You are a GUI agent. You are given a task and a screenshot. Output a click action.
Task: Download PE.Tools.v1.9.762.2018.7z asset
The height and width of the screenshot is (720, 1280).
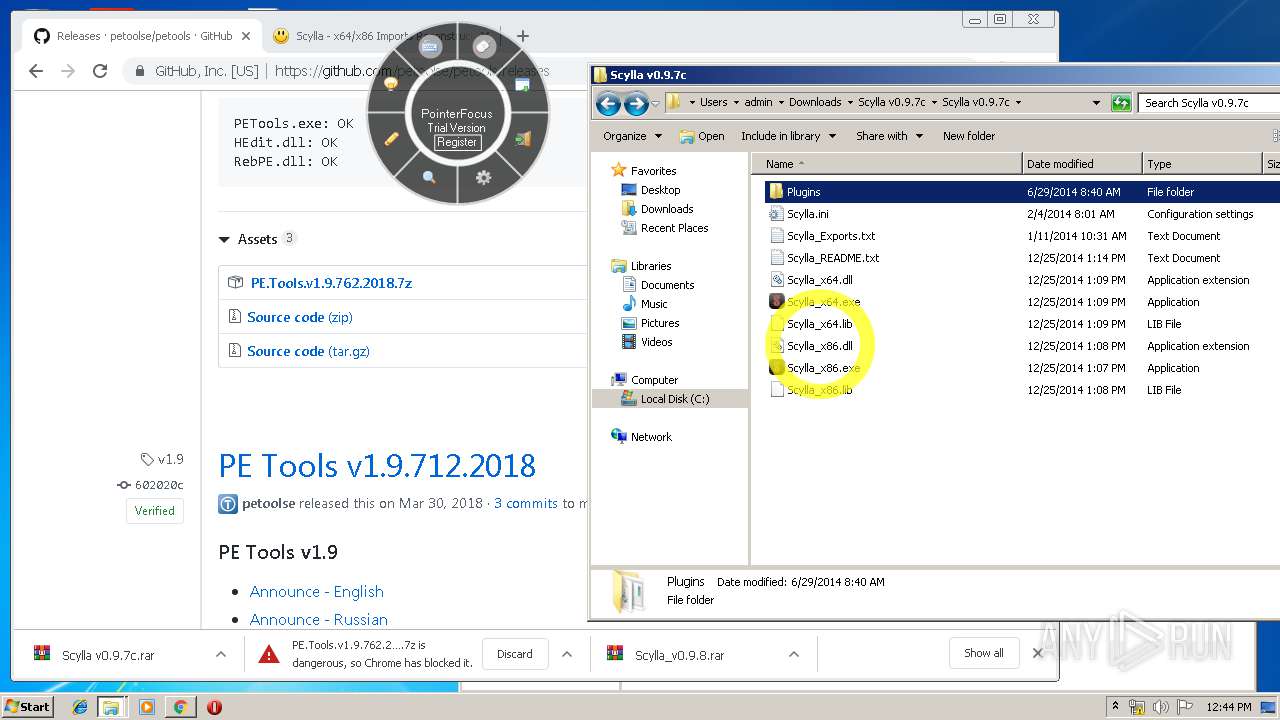tap(331, 283)
